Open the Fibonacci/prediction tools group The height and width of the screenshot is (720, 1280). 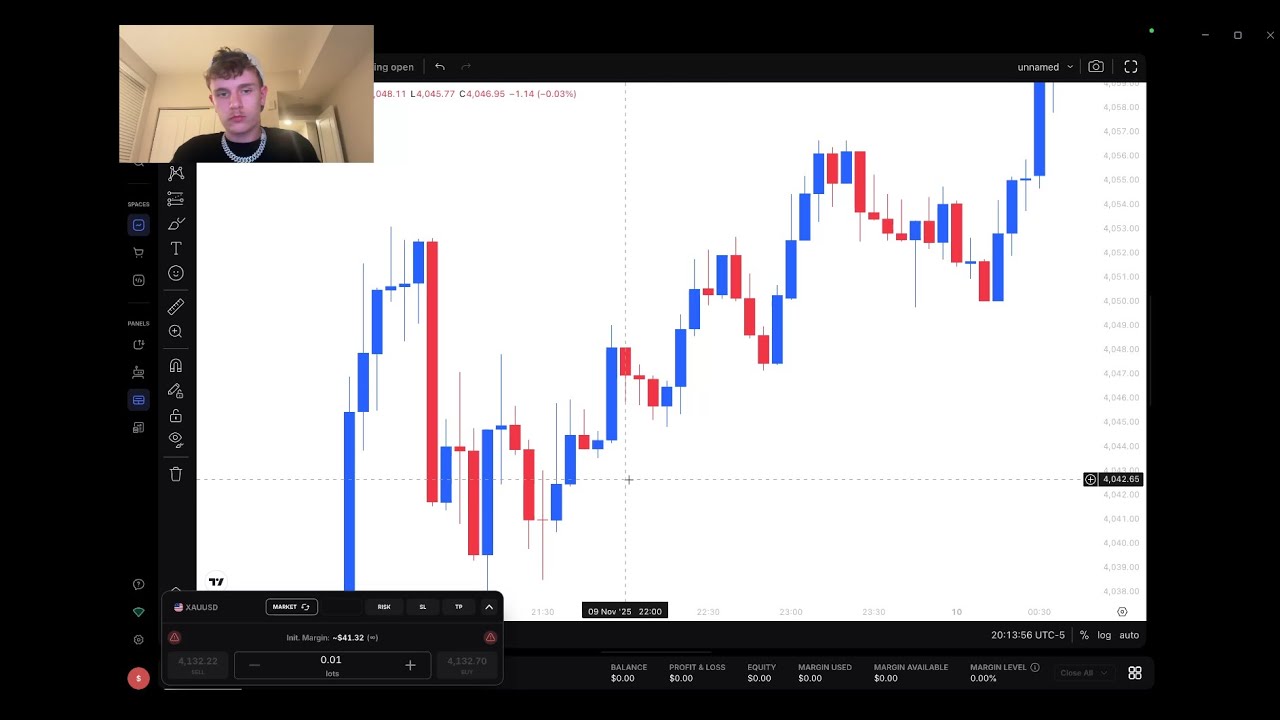pyautogui.click(x=176, y=199)
